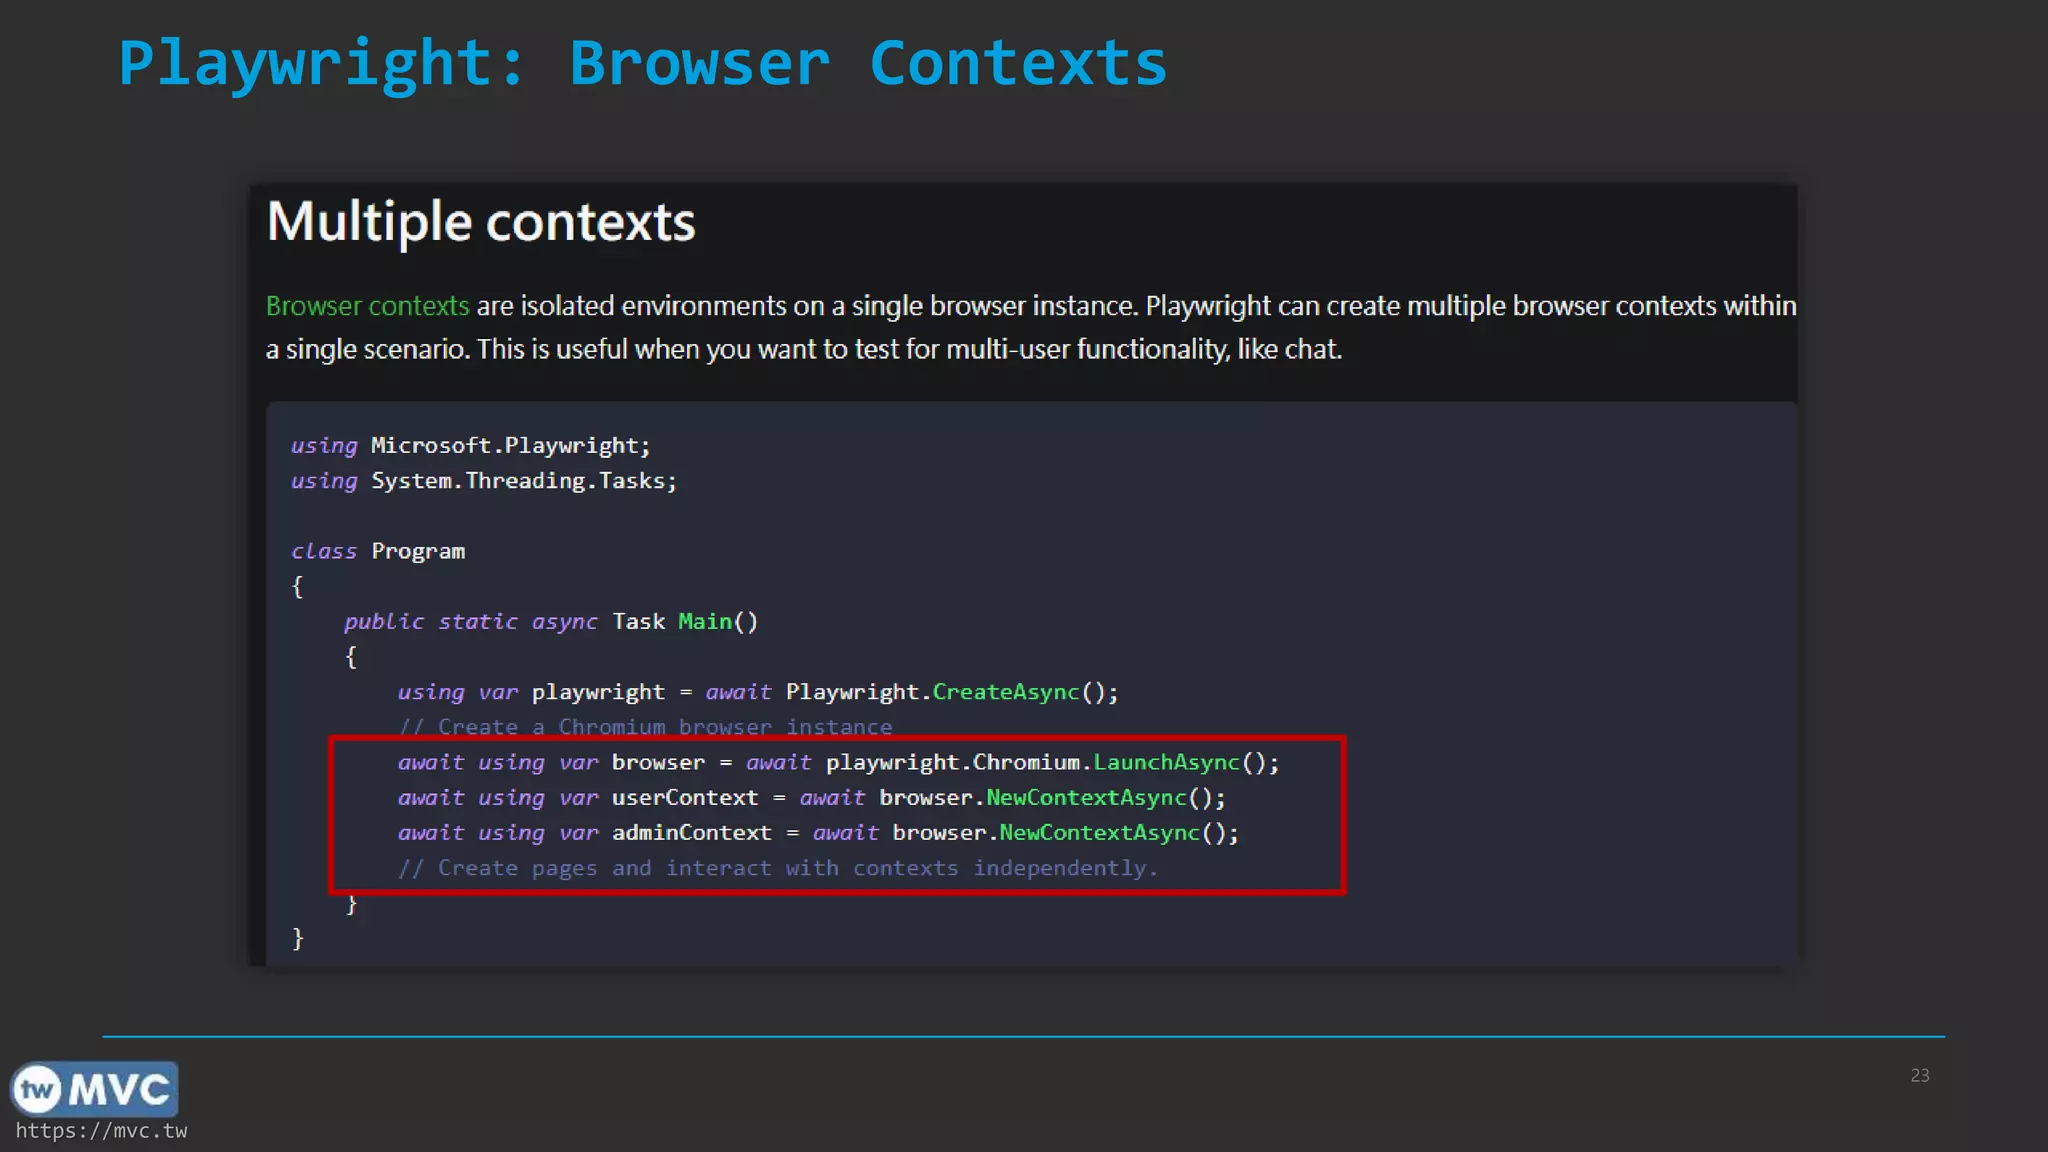Click the 'Create pages and interact' comment

tap(778, 868)
